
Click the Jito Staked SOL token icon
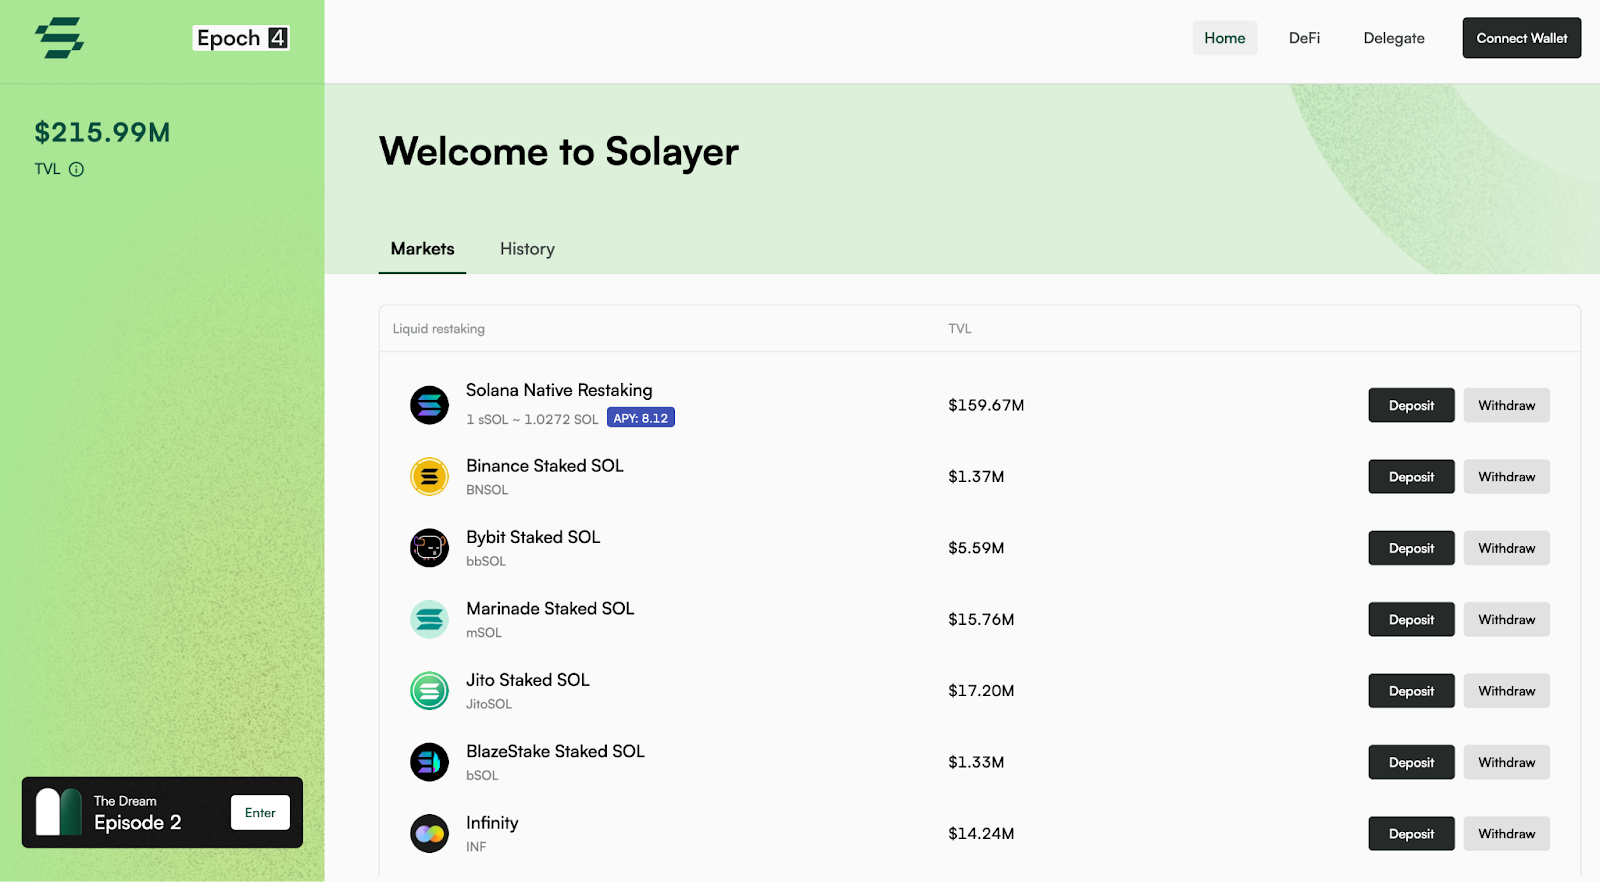(x=429, y=691)
